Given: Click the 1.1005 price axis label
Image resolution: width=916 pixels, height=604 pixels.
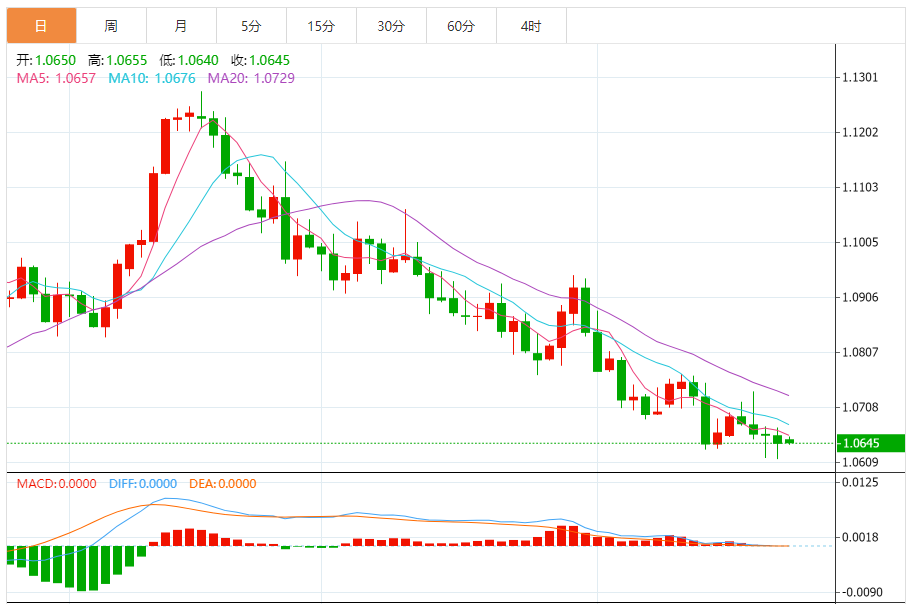Looking at the screenshot, I should click(x=860, y=242).
